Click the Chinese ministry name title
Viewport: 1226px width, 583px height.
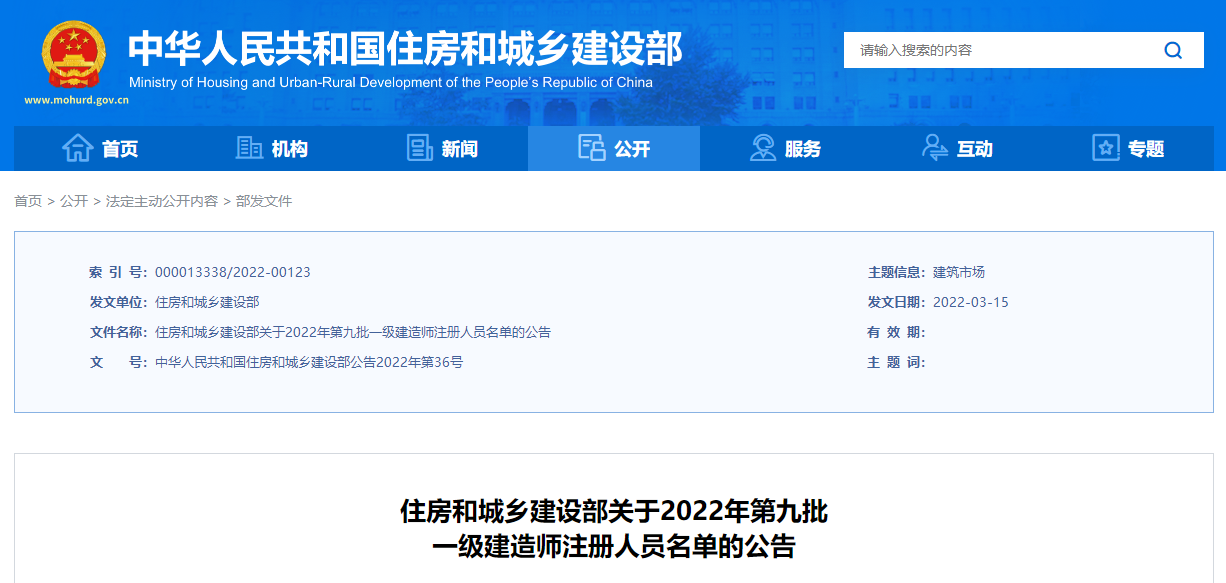tap(405, 48)
